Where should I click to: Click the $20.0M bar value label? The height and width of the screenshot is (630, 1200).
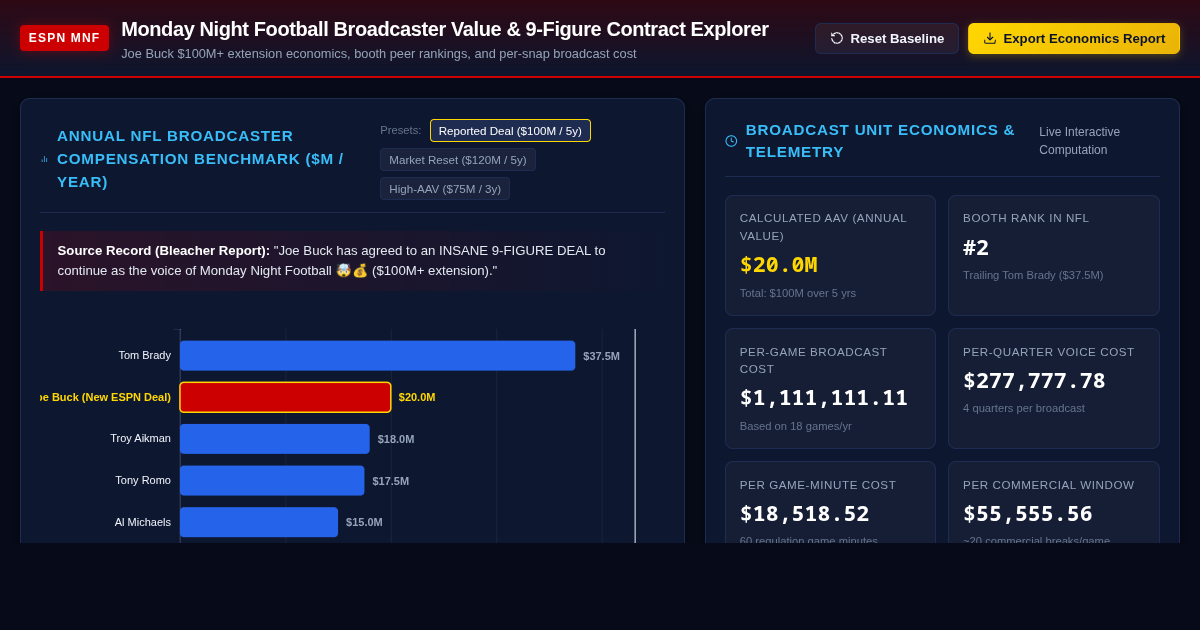(417, 397)
